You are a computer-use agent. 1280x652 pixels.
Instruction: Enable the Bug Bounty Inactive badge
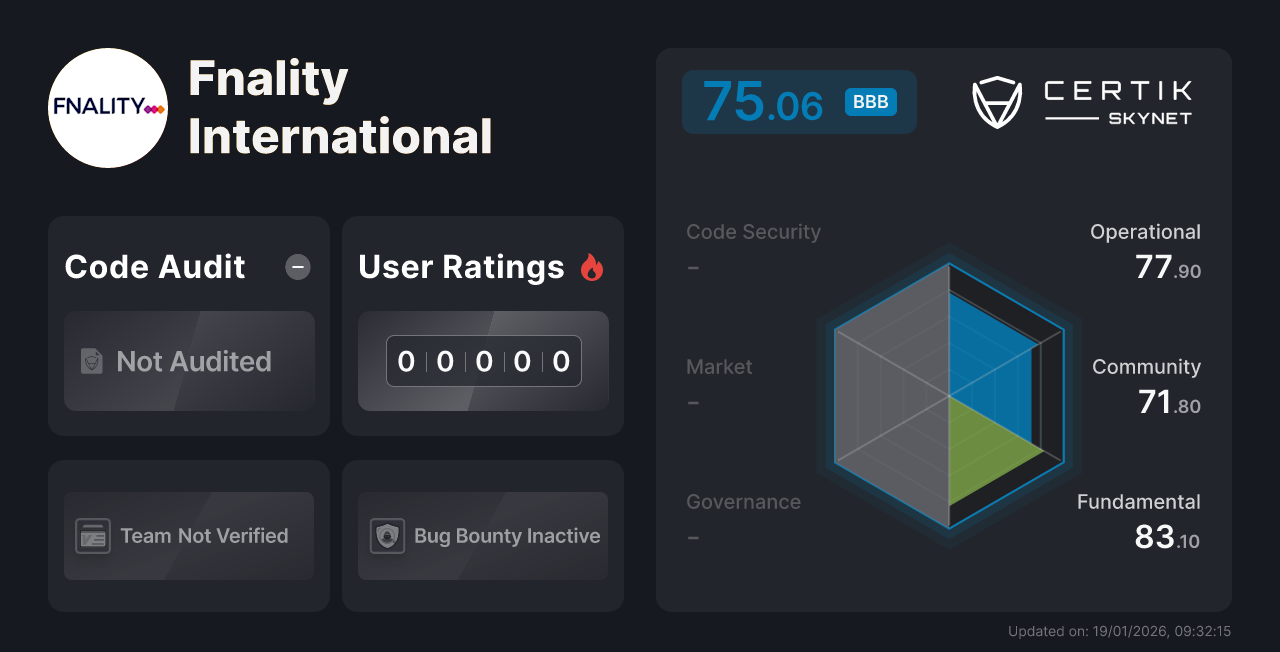click(x=482, y=535)
